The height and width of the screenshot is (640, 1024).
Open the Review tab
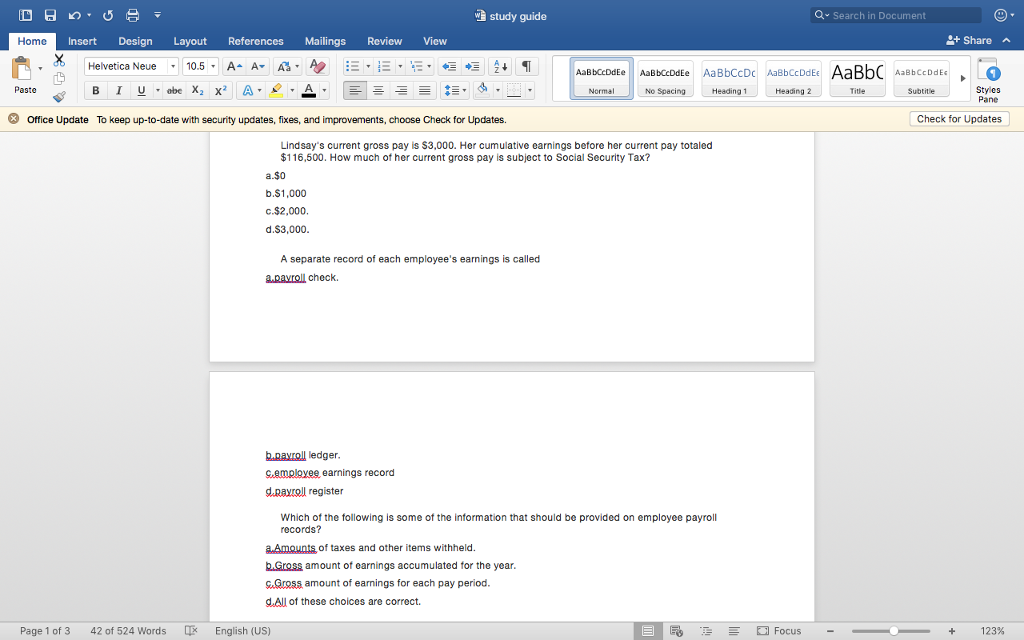[385, 41]
